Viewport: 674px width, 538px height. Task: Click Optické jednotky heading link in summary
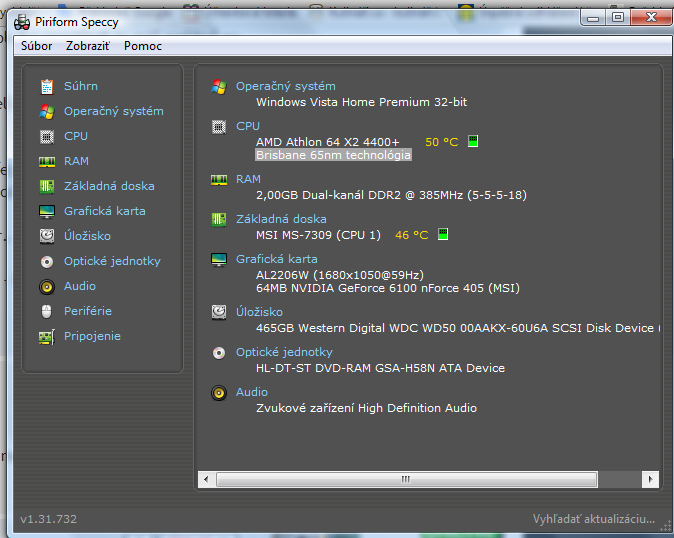pyautogui.click(x=284, y=352)
